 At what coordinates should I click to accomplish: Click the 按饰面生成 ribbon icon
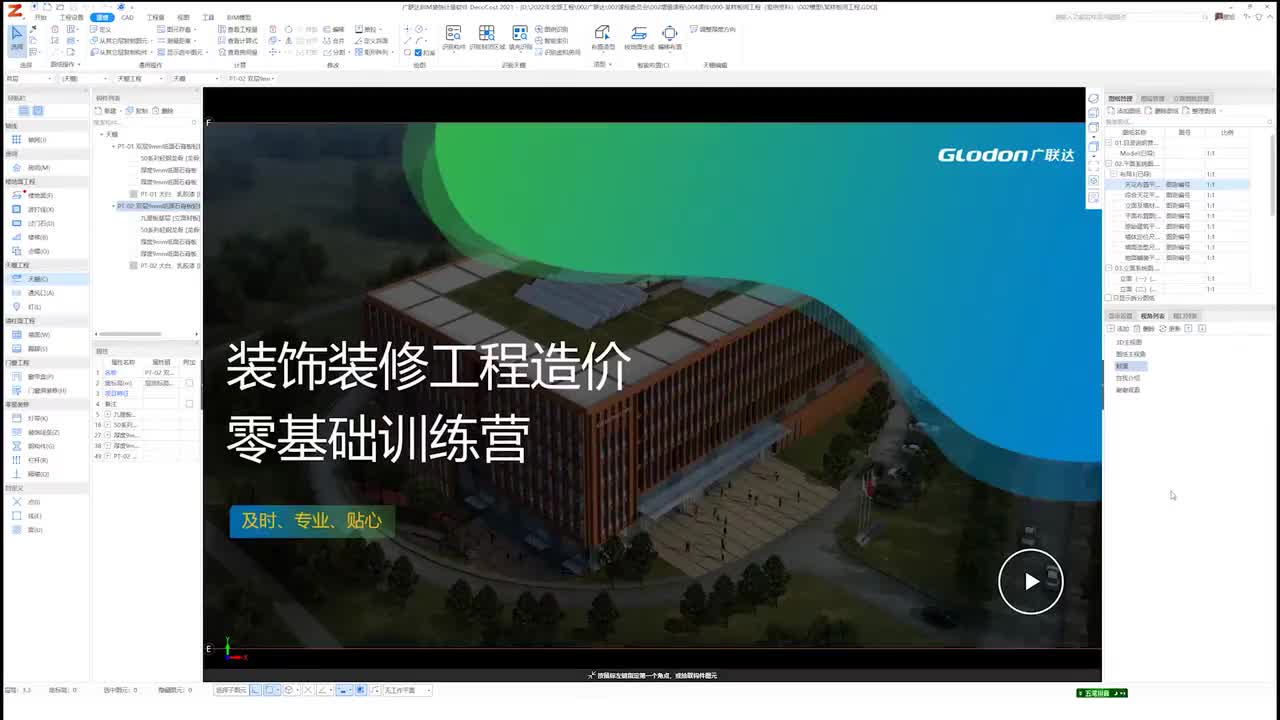point(638,38)
